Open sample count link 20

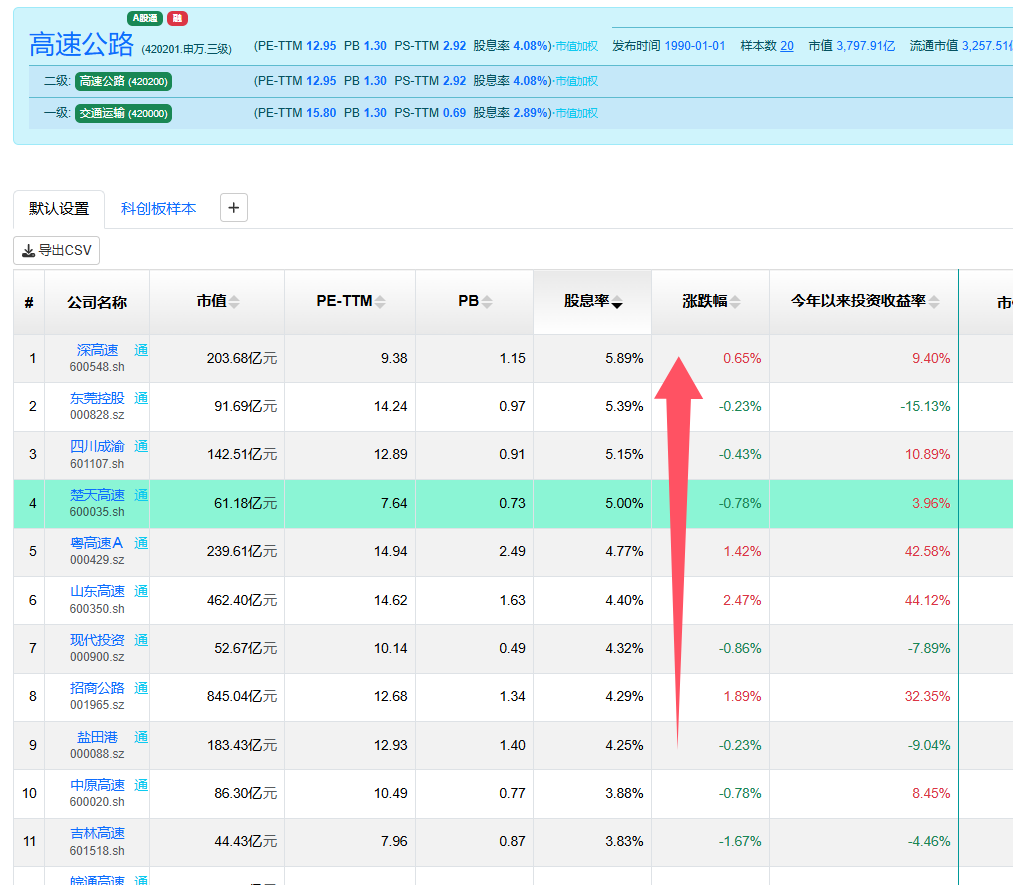(787, 46)
